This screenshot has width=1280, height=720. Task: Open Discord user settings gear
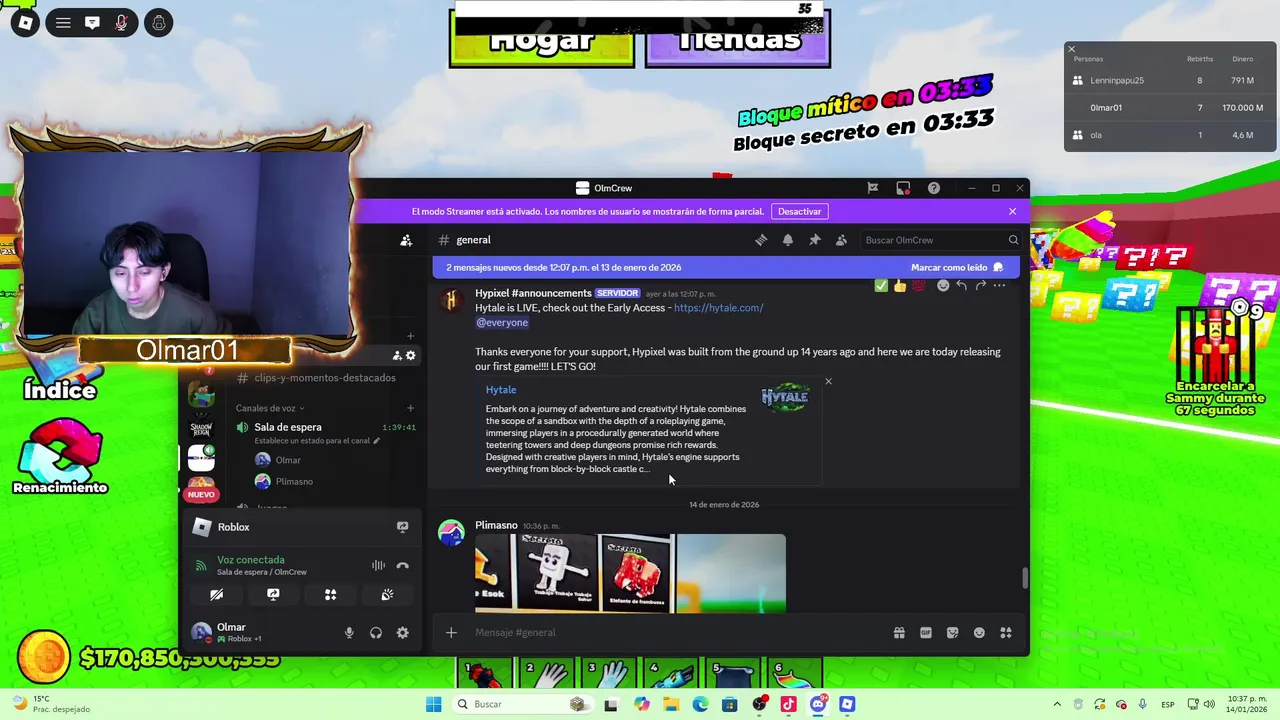pos(402,632)
